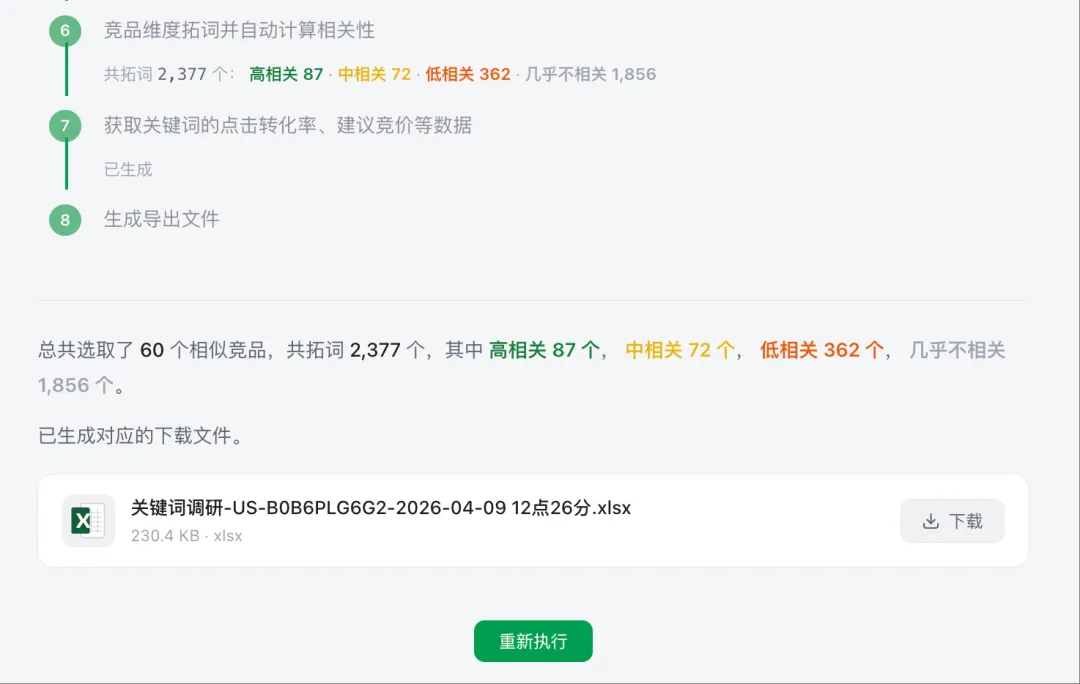Image resolution: width=1080 pixels, height=684 pixels.
Task: Click 高相关 87 个 in the summary
Action: (x=544, y=350)
